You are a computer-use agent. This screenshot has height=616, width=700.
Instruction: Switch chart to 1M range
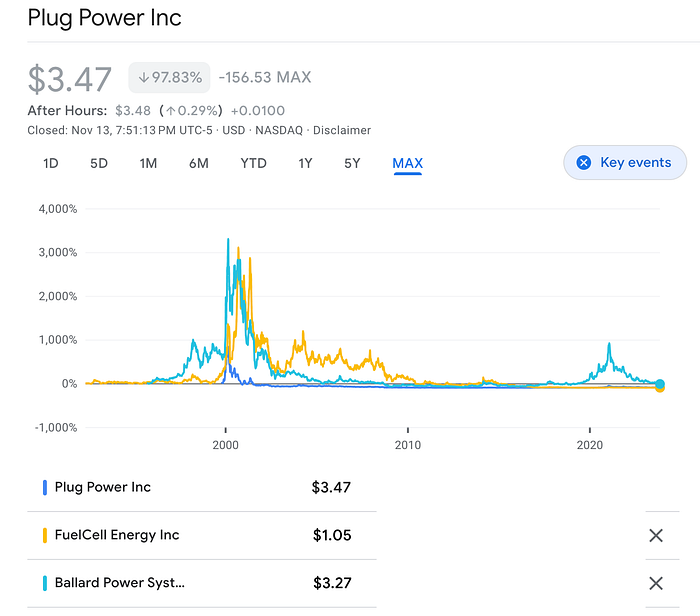[x=148, y=163]
